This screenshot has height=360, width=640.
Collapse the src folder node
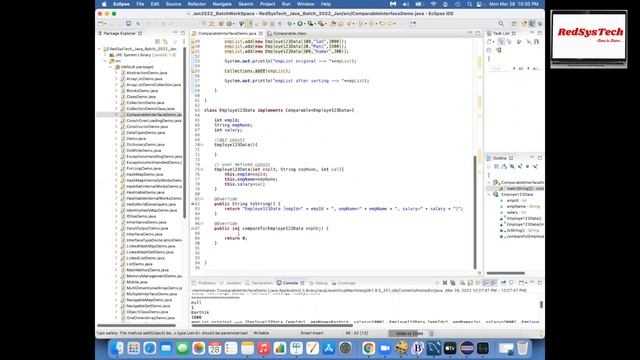[x=105, y=61]
